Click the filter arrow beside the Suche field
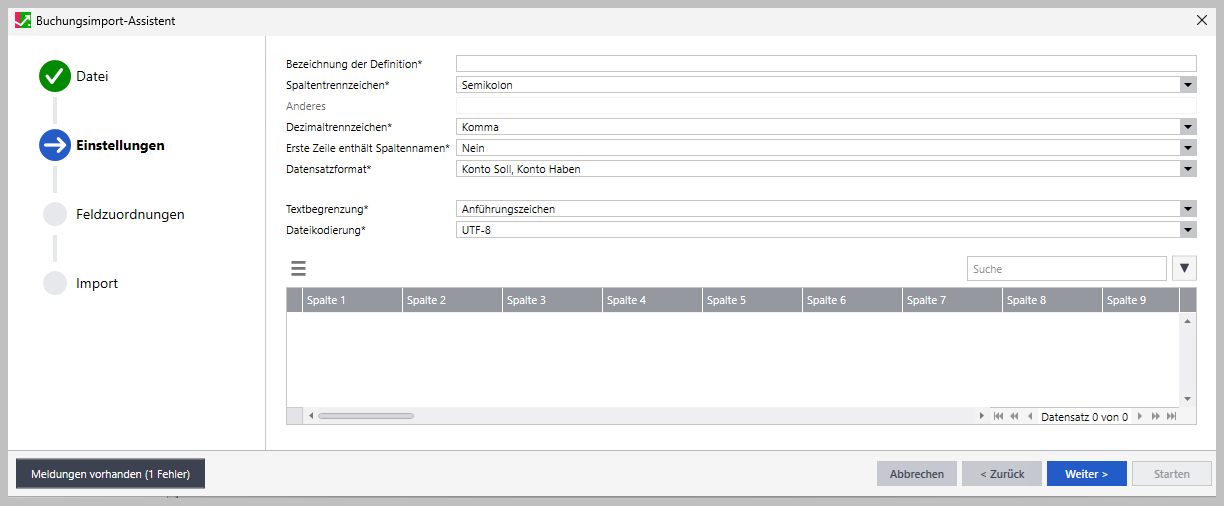 tap(1184, 268)
